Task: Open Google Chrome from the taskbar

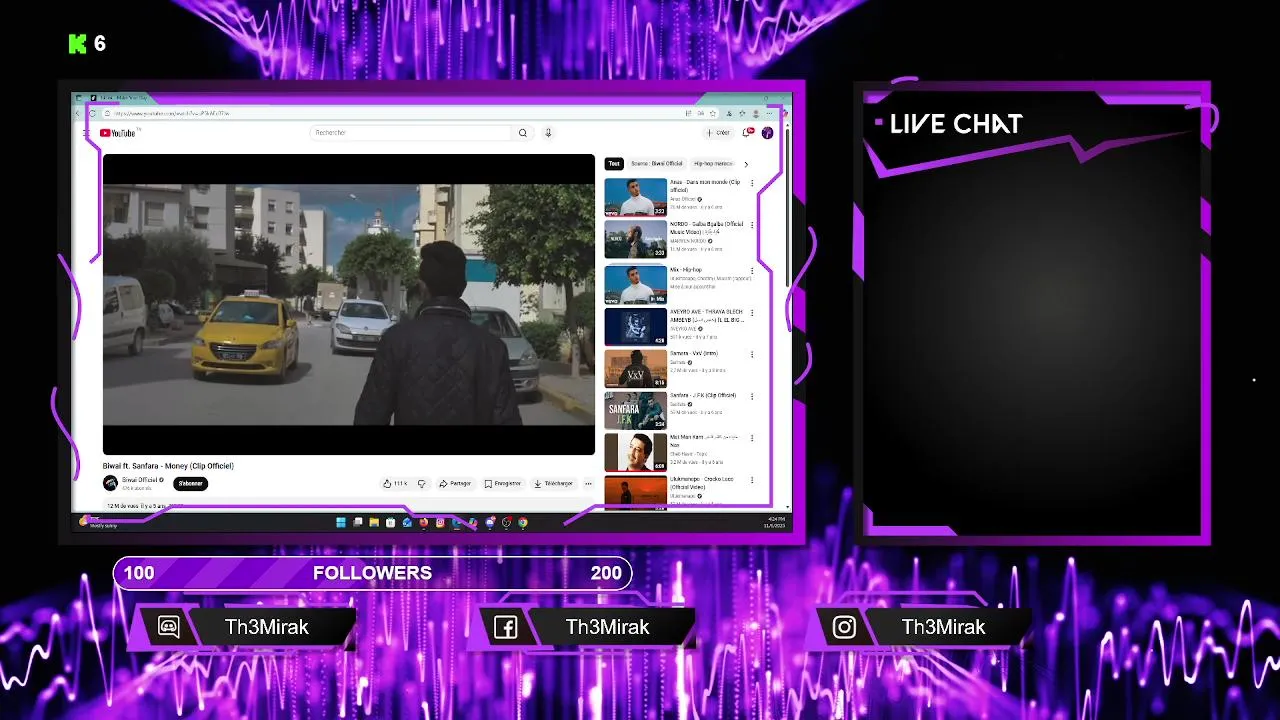Action: pos(523,522)
